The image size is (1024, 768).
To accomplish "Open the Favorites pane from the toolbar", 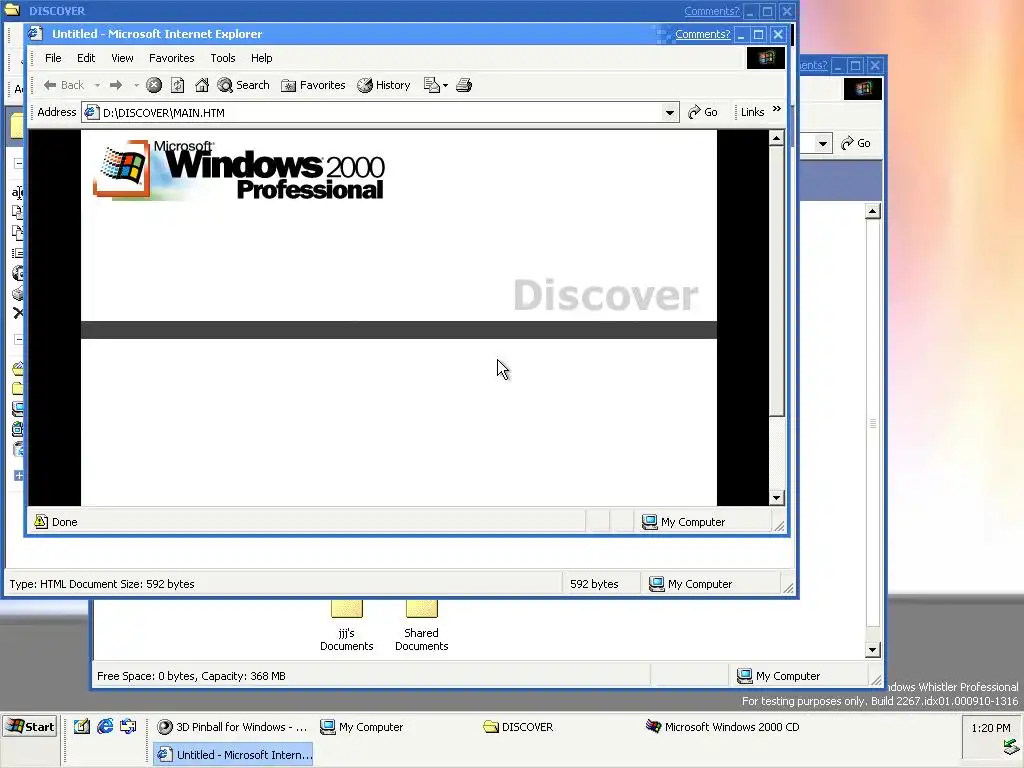I will coord(313,85).
